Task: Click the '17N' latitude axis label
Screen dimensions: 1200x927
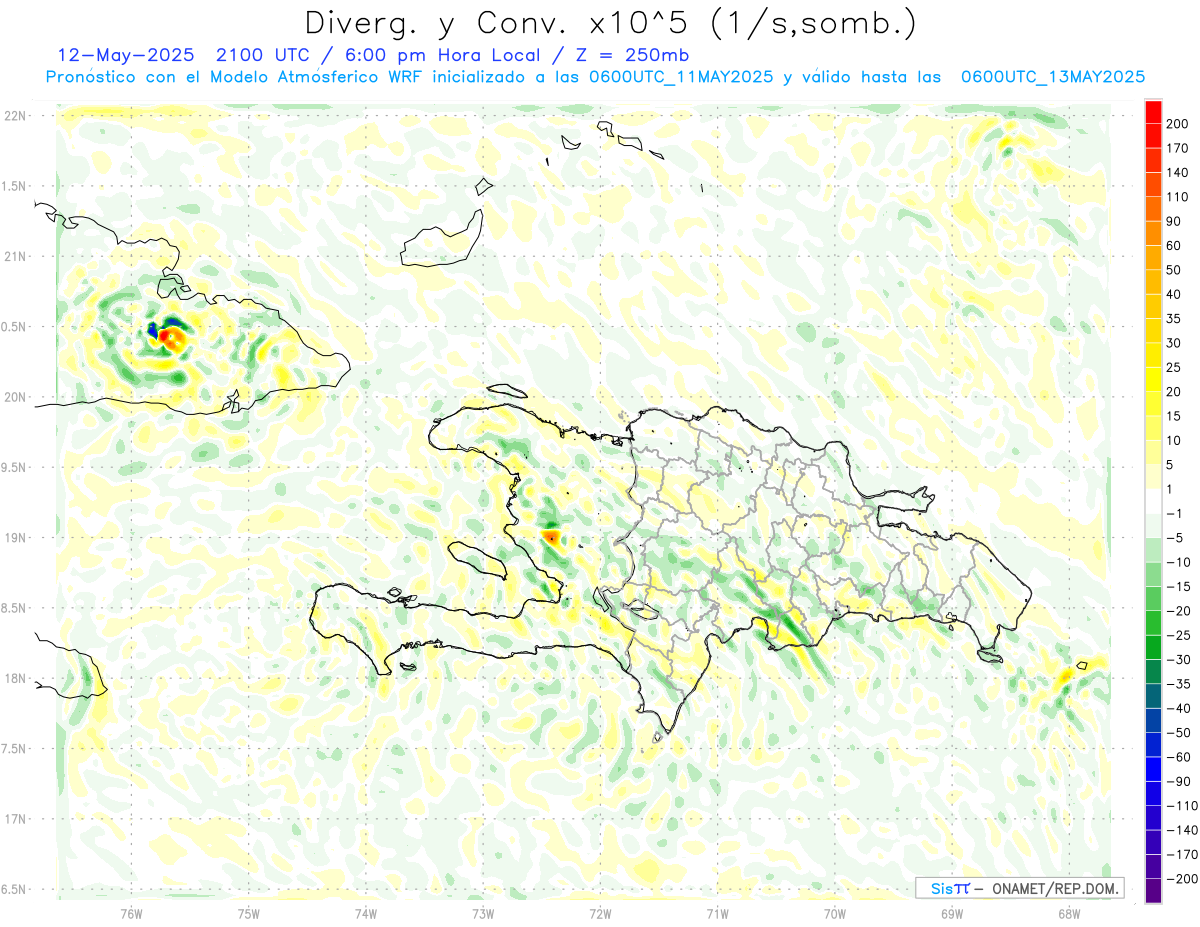Action: (14, 819)
